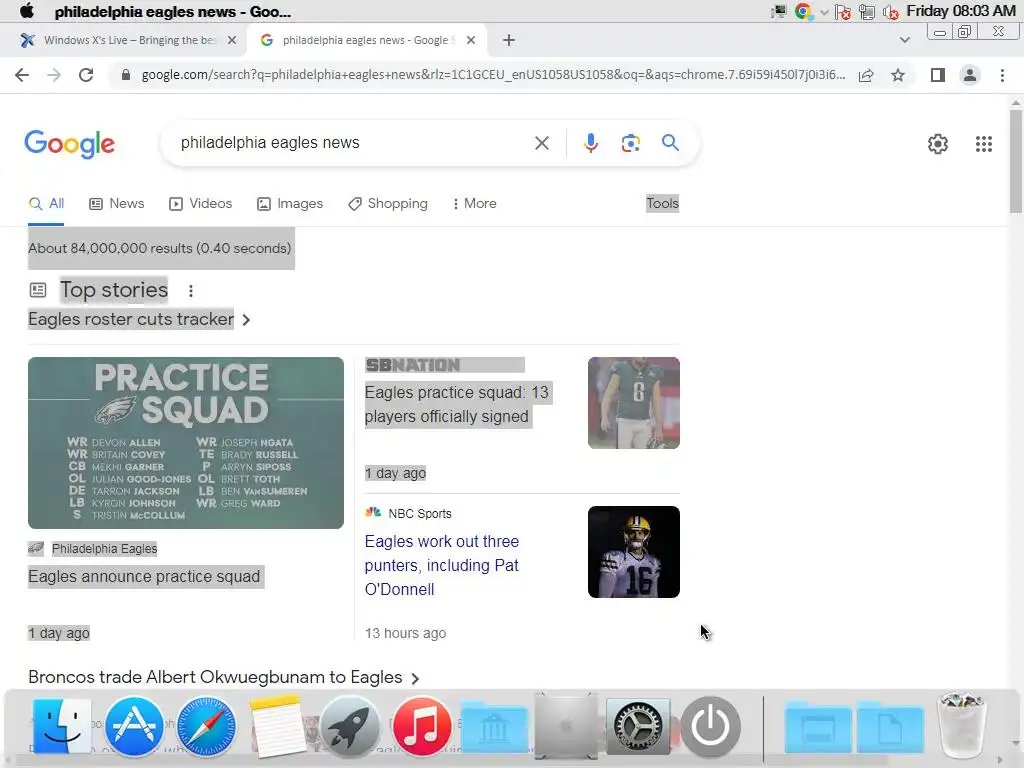Click the share page icon in address bar
Screen dimensions: 1024x768
tap(866, 75)
